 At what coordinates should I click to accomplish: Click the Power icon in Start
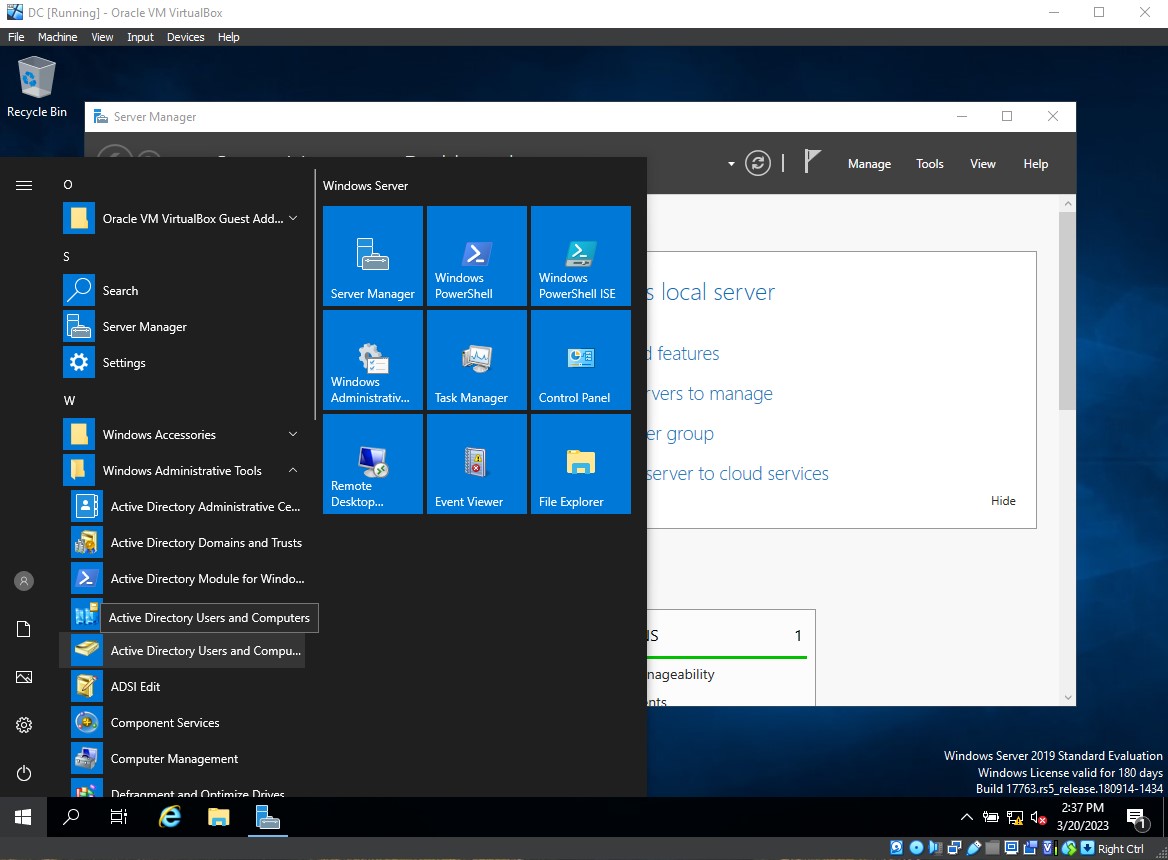pyautogui.click(x=24, y=773)
